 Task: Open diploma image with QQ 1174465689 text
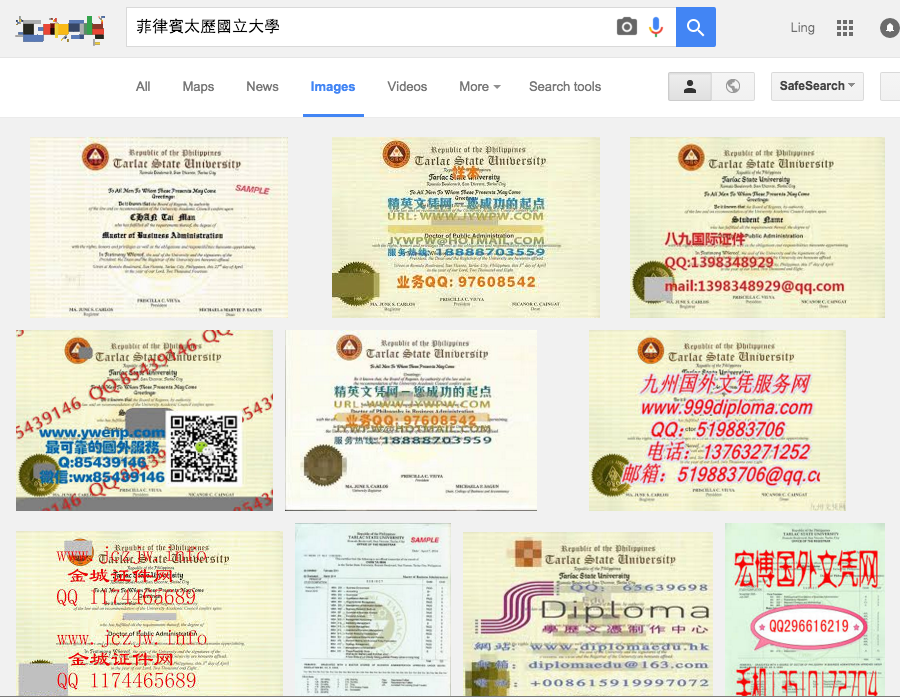149,614
